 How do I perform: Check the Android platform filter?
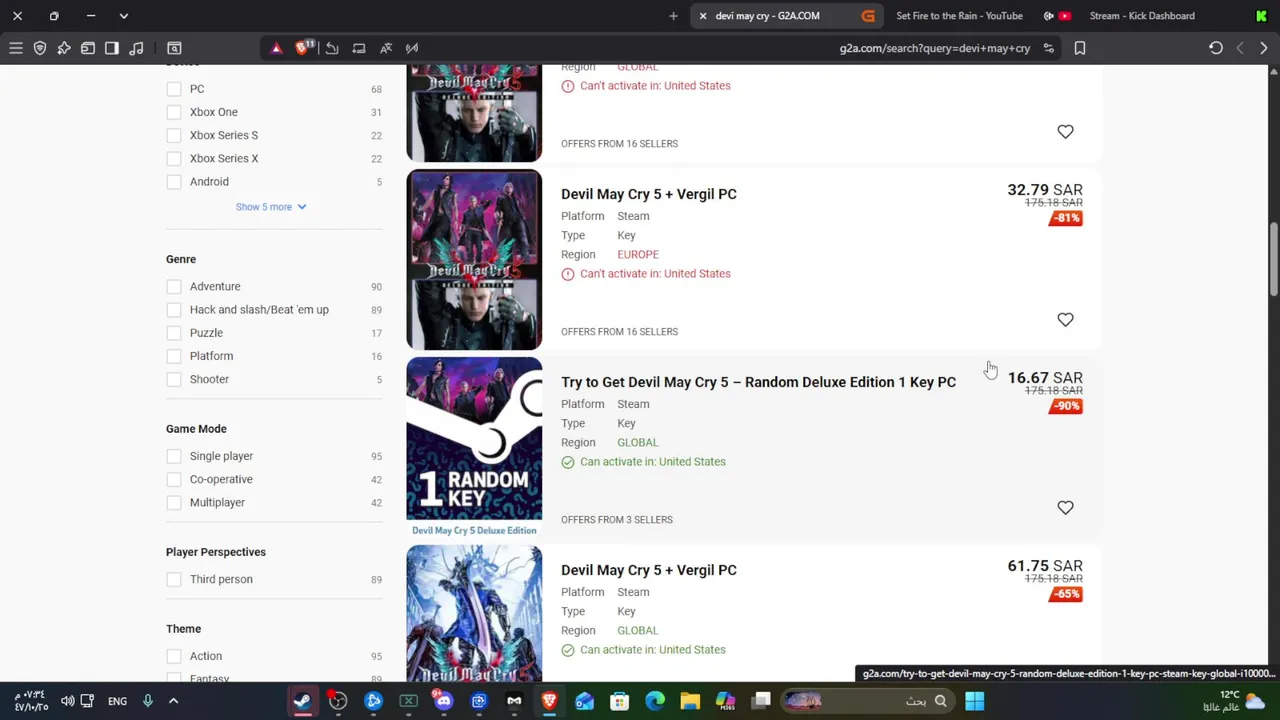click(x=174, y=181)
